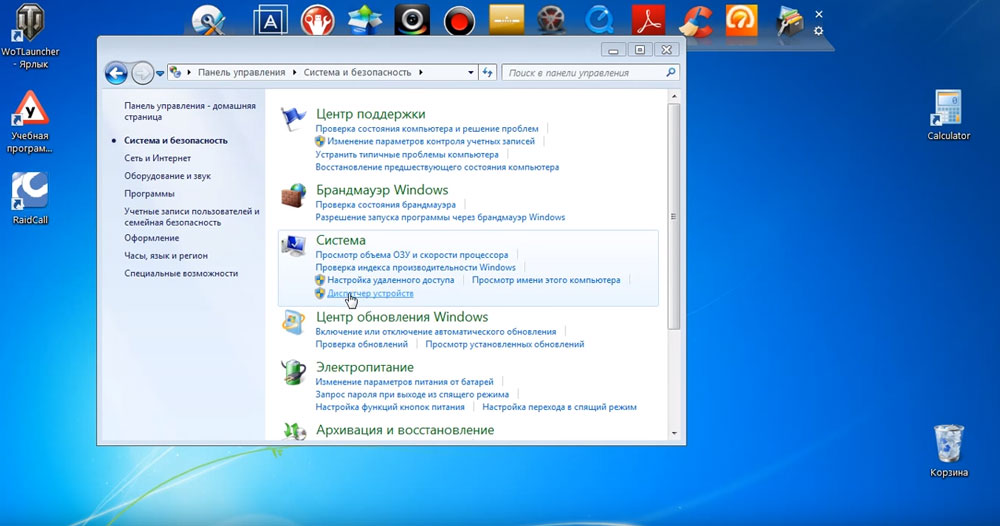Click the Архивация и восстановление icon

click(x=293, y=430)
